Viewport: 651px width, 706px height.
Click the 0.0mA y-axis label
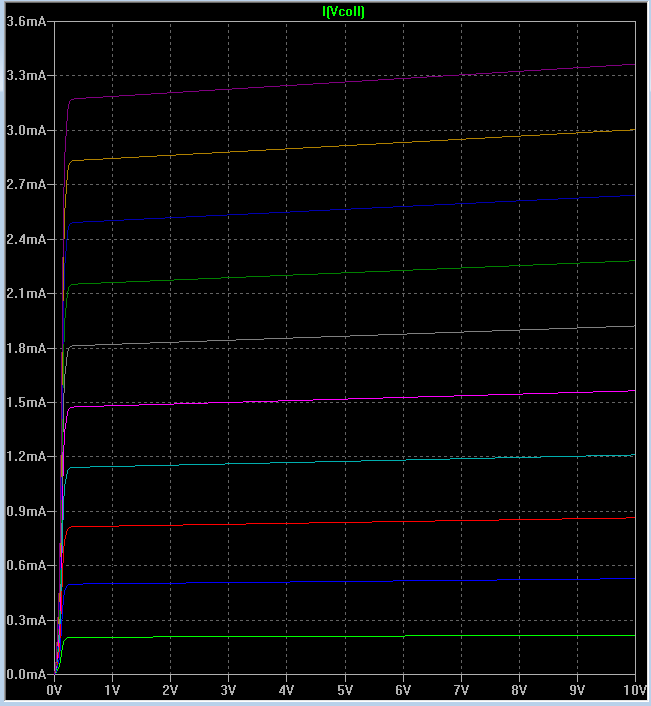(x=26, y=674)
